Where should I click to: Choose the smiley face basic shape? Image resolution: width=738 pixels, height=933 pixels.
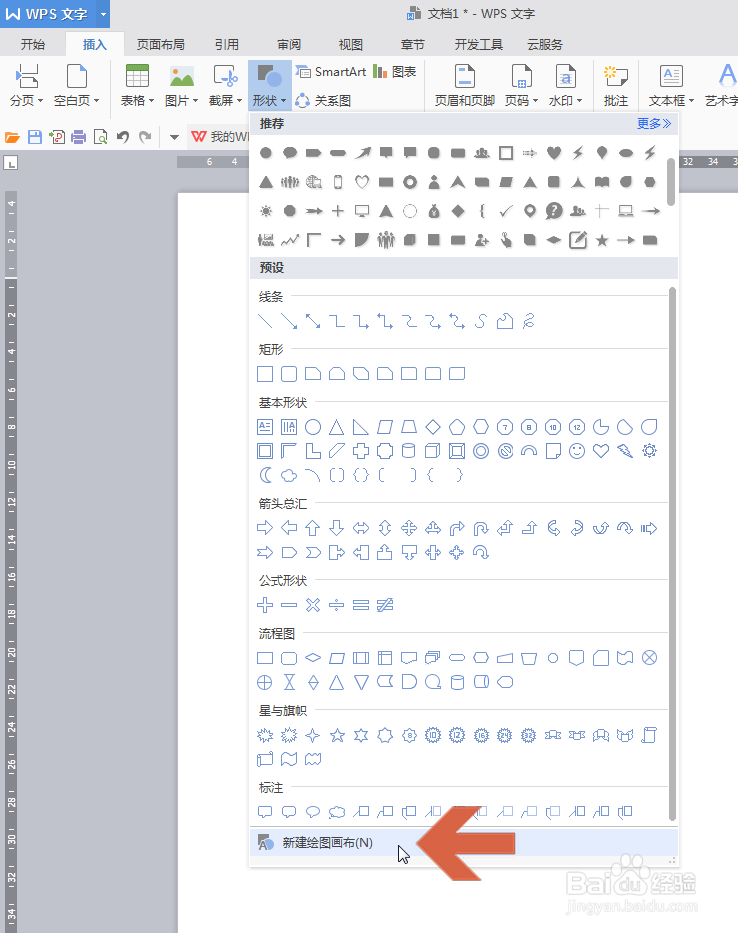tap(577, 451)
